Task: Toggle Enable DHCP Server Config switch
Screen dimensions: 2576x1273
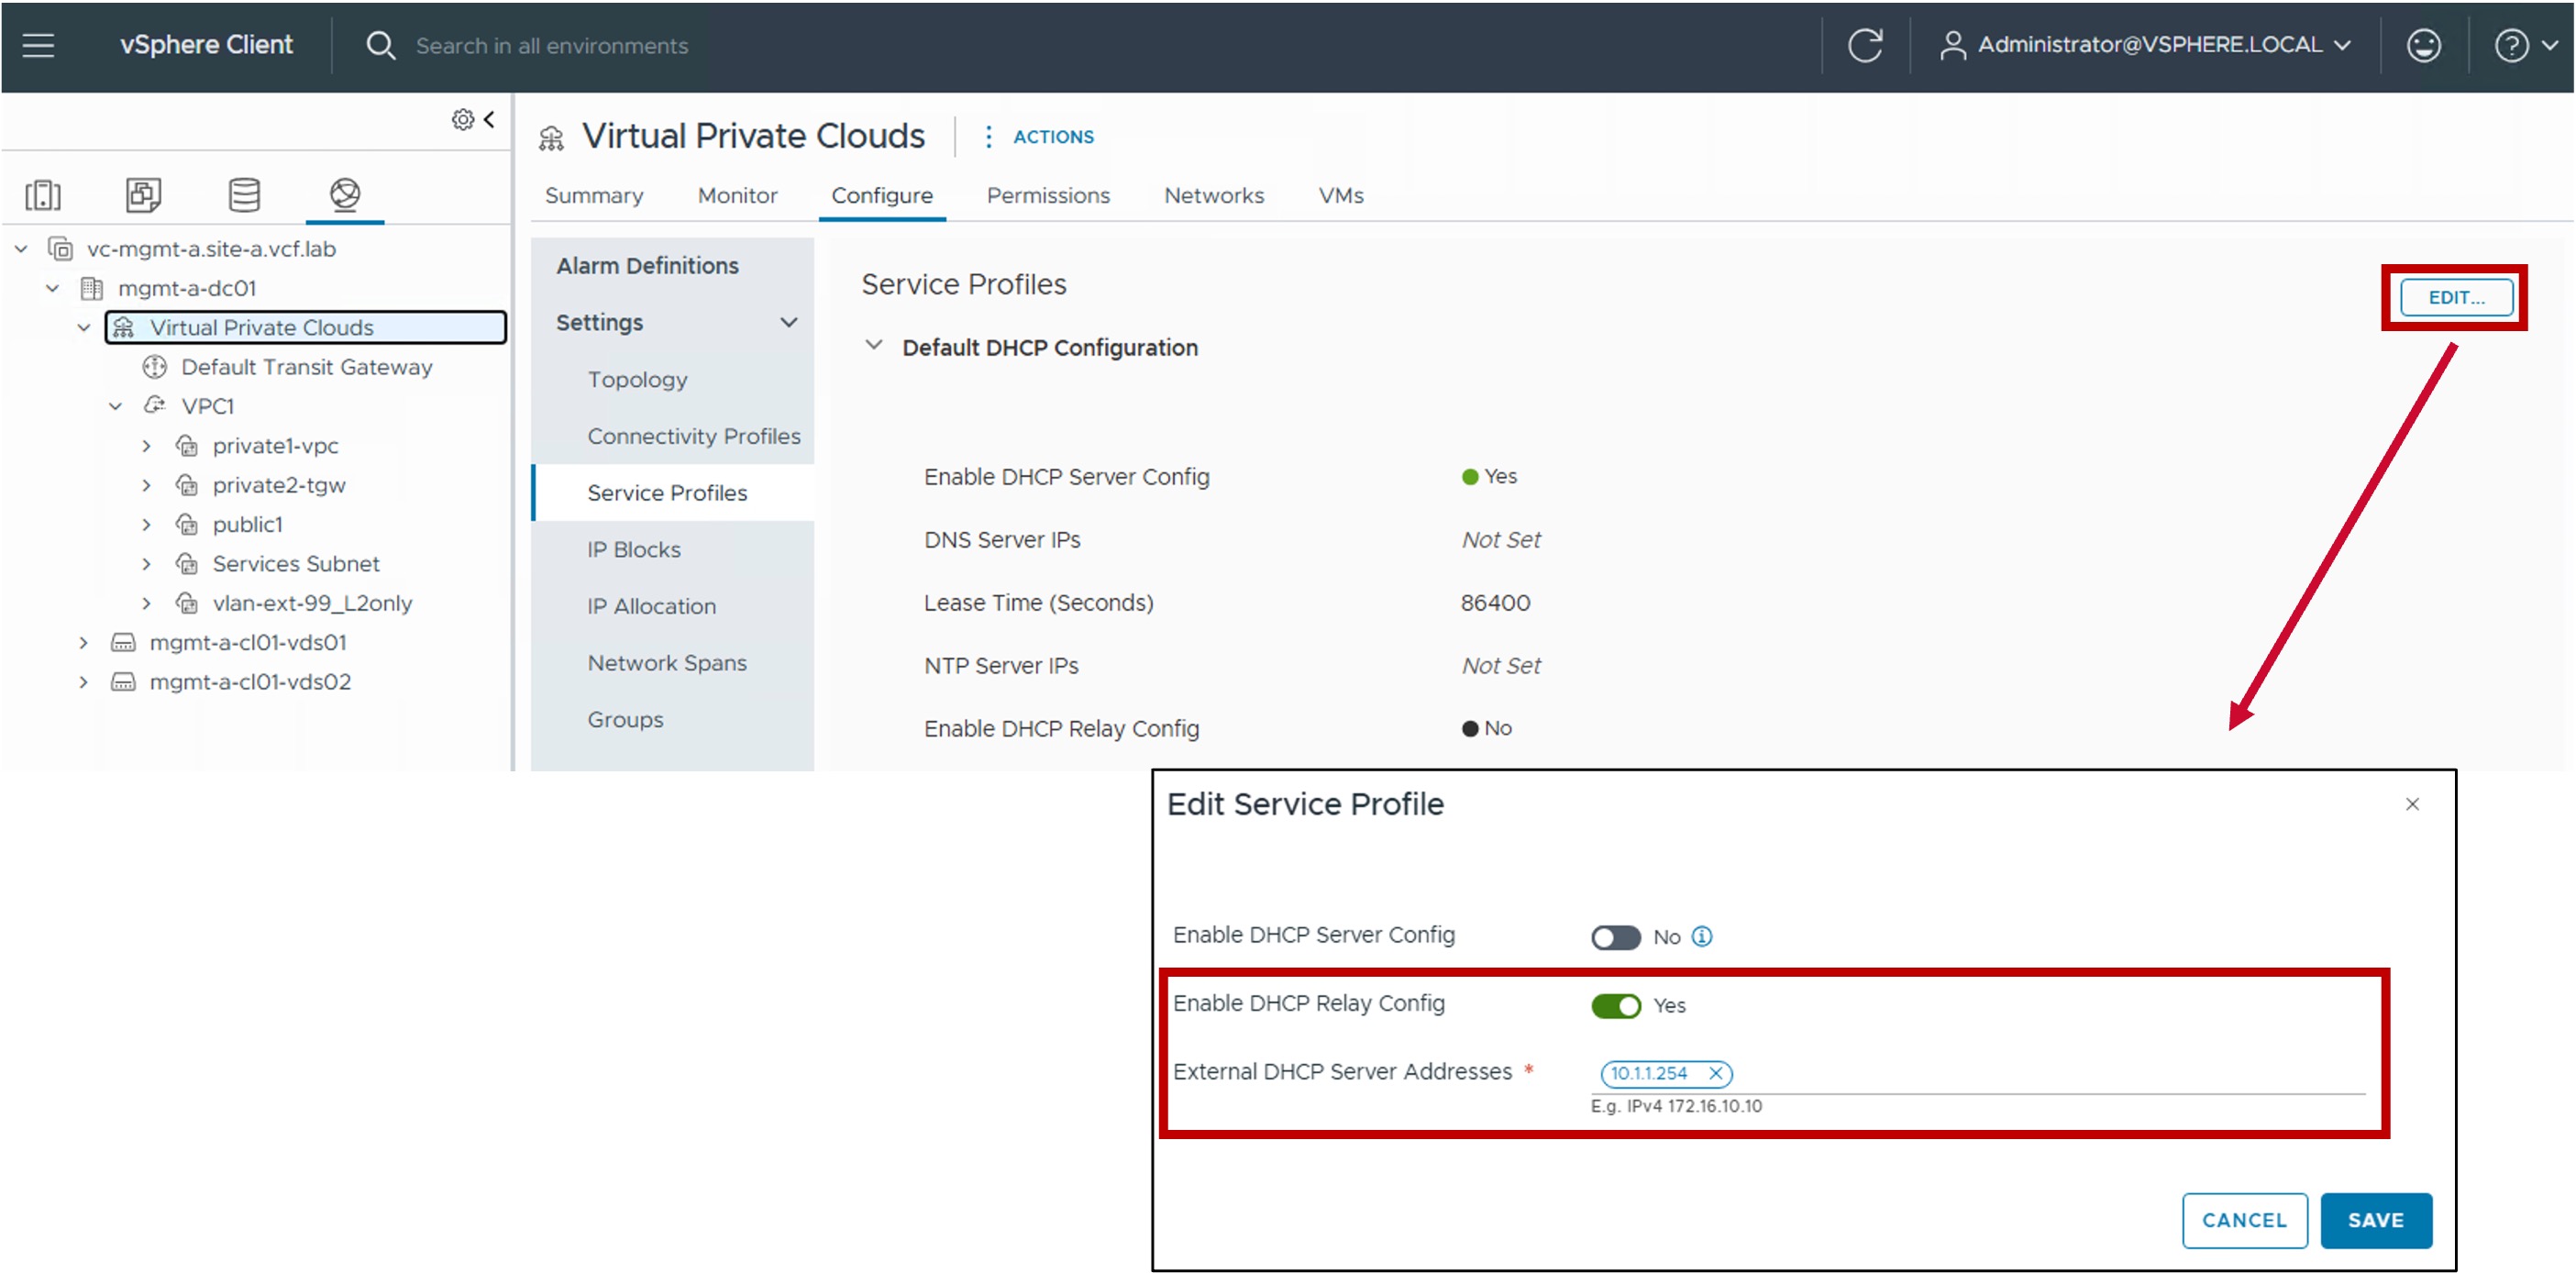Action: pyautogui.click(x=1616, y=937)
